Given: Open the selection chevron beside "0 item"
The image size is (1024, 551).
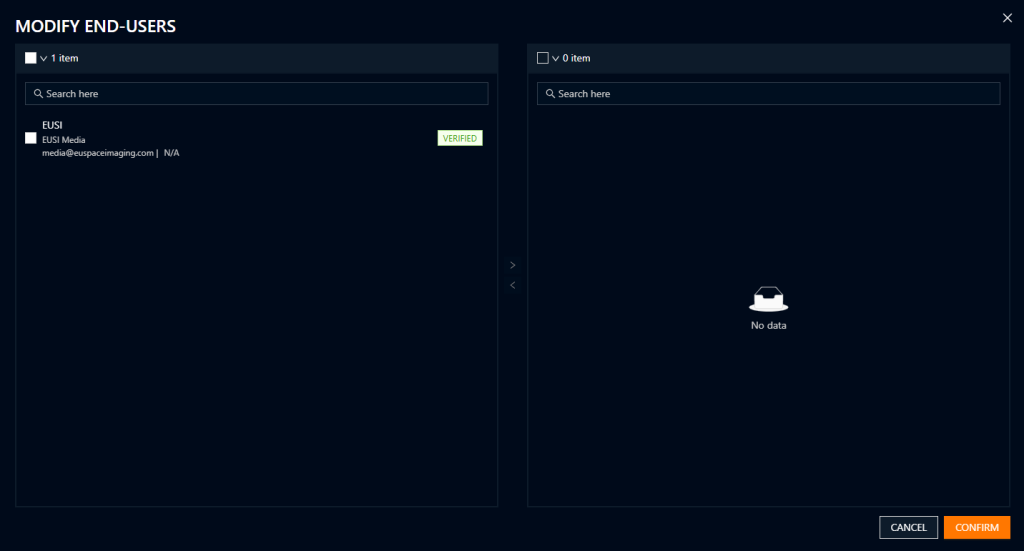Looking at the screenshot, I should pyautogui.click(x=556, y=58).
